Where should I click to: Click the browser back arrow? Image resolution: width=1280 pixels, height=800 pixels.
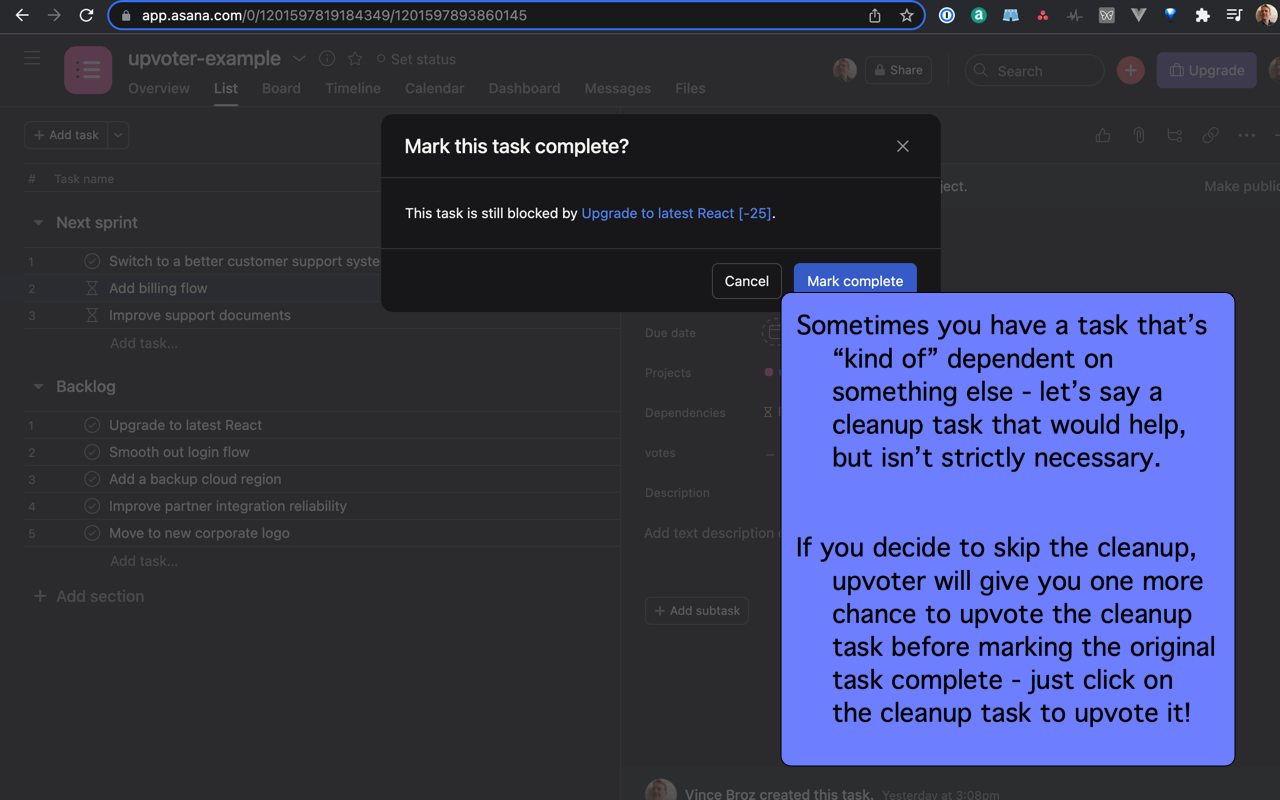click(22, 15)
